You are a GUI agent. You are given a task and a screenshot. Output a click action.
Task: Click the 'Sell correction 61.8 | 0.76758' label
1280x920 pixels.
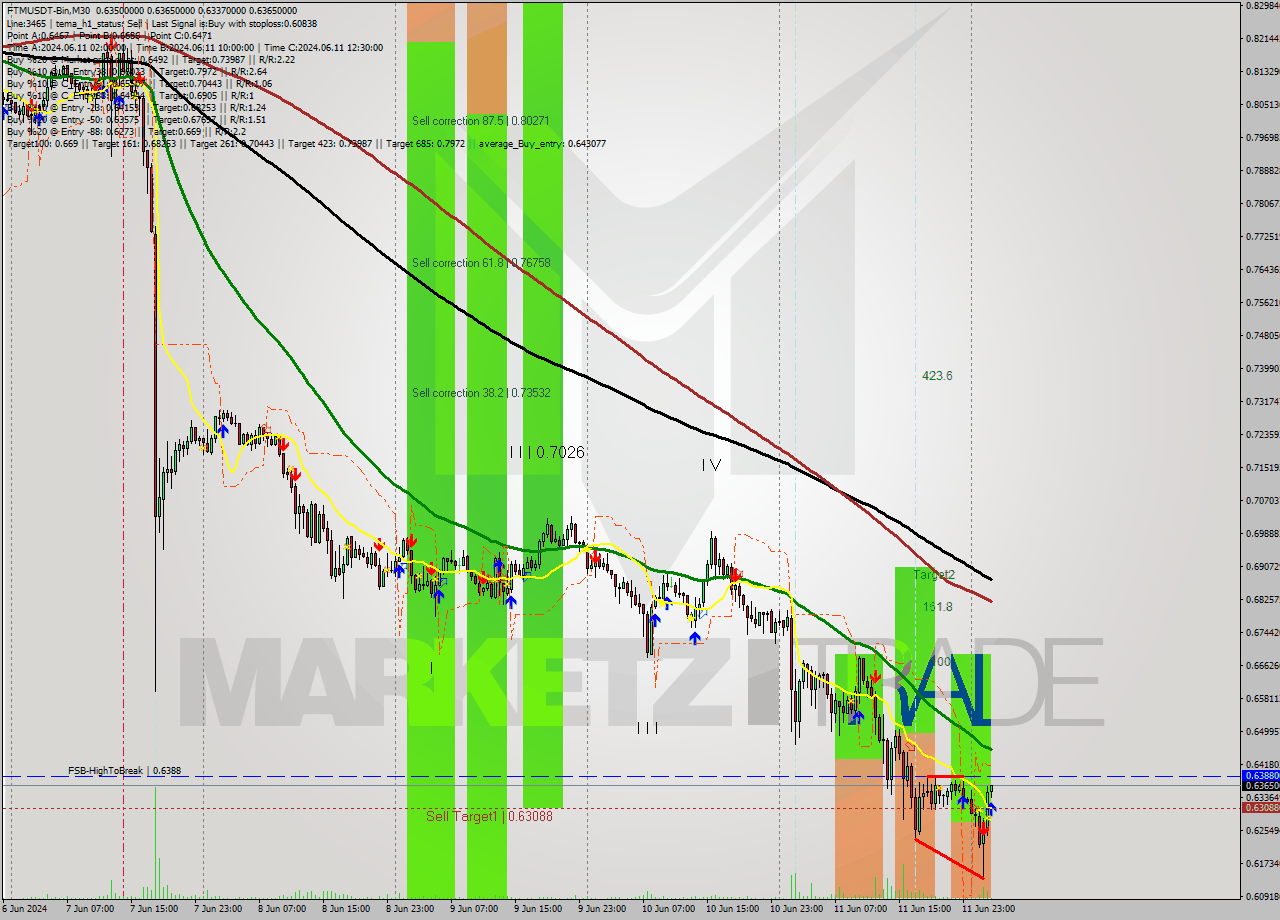click(481, 263)
